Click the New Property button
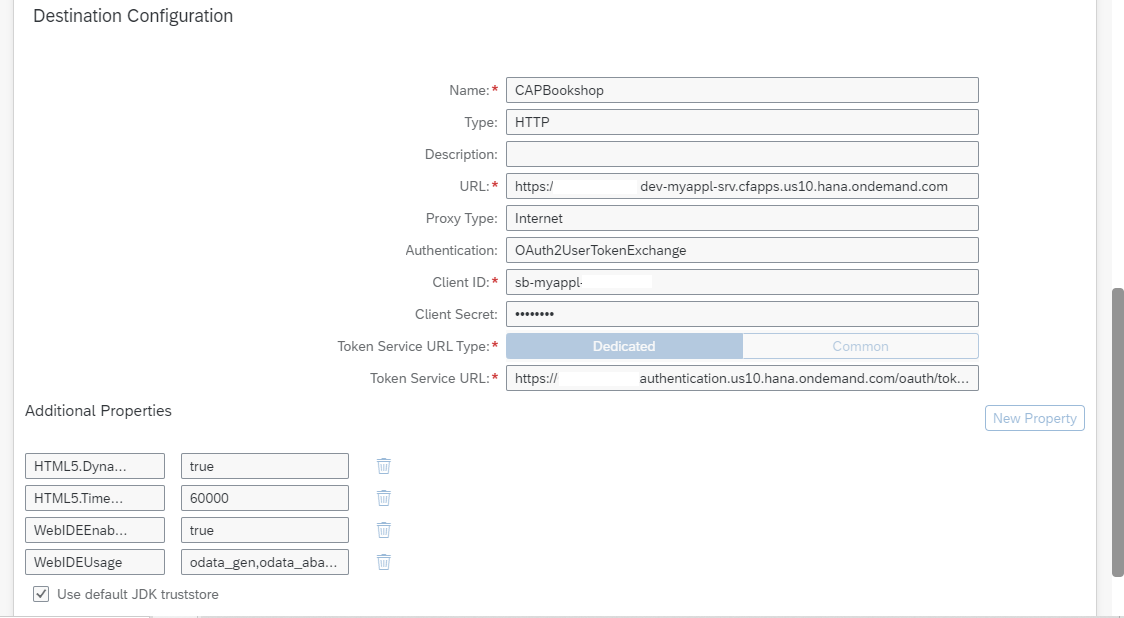 (x=1034, y=418)
